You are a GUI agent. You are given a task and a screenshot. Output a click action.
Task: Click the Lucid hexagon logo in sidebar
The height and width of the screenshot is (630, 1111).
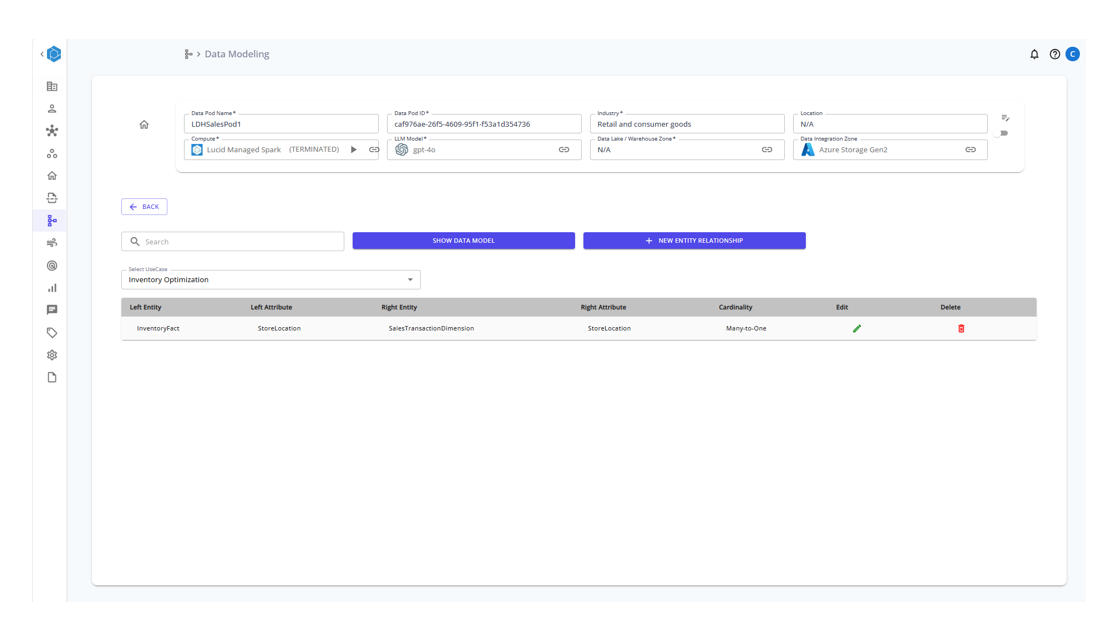[x=54, y=54]
